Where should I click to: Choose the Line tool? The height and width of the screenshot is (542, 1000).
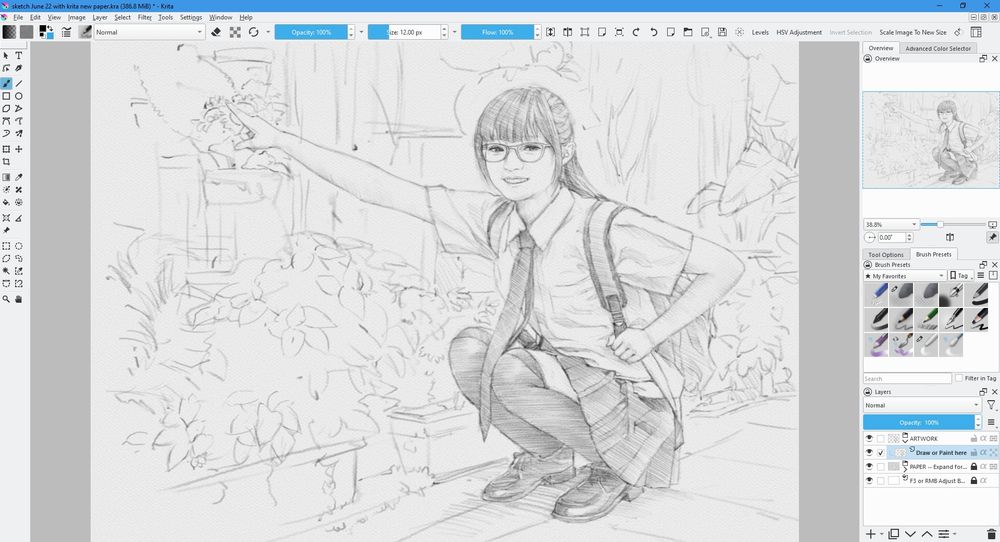tap(18, 83)
